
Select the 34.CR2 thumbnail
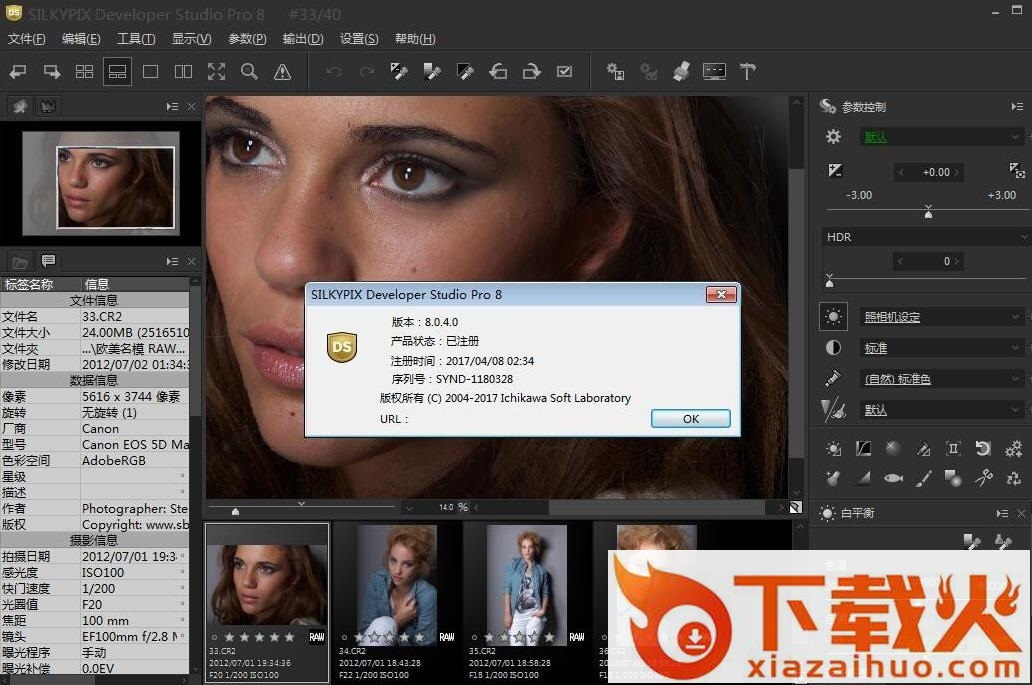(x=396, y=603)
